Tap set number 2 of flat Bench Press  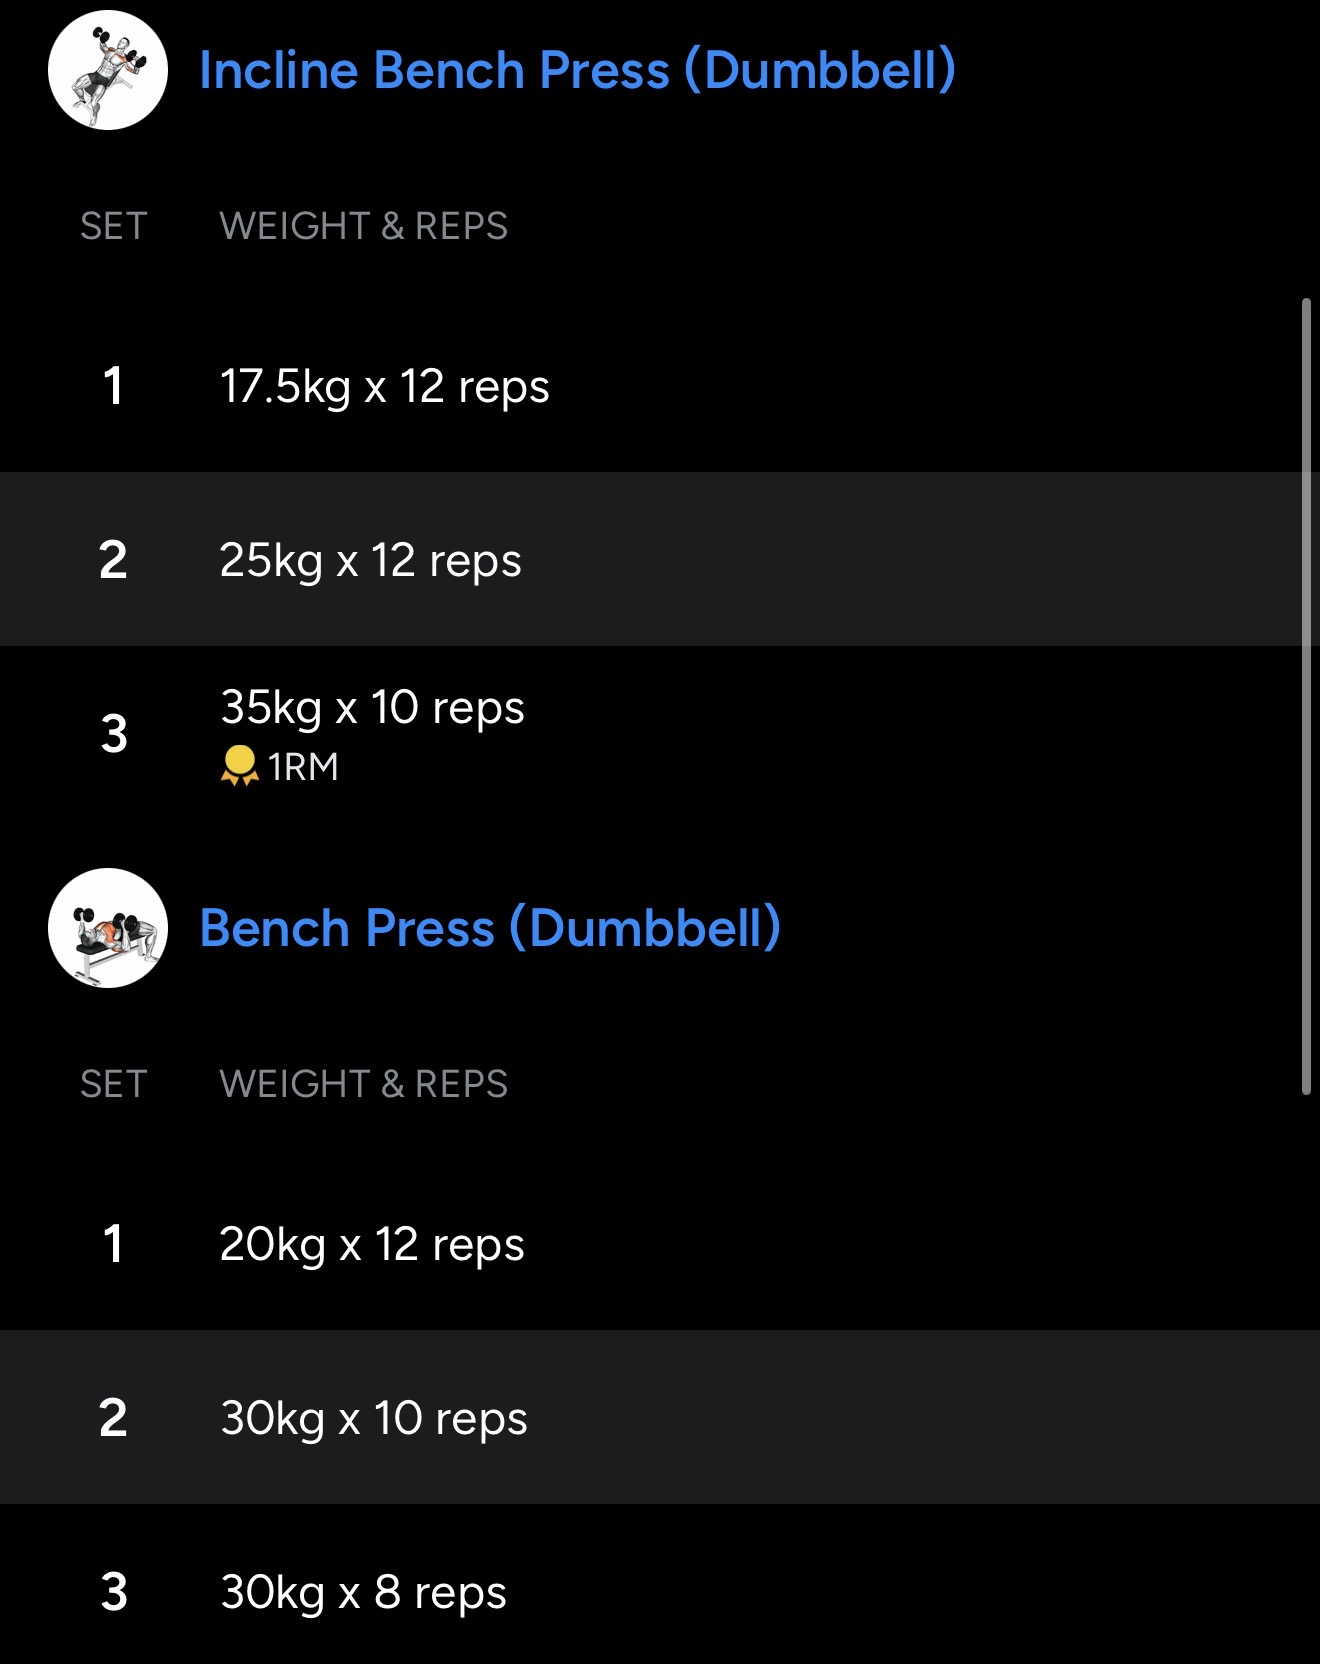click(x=113, y=1418)
